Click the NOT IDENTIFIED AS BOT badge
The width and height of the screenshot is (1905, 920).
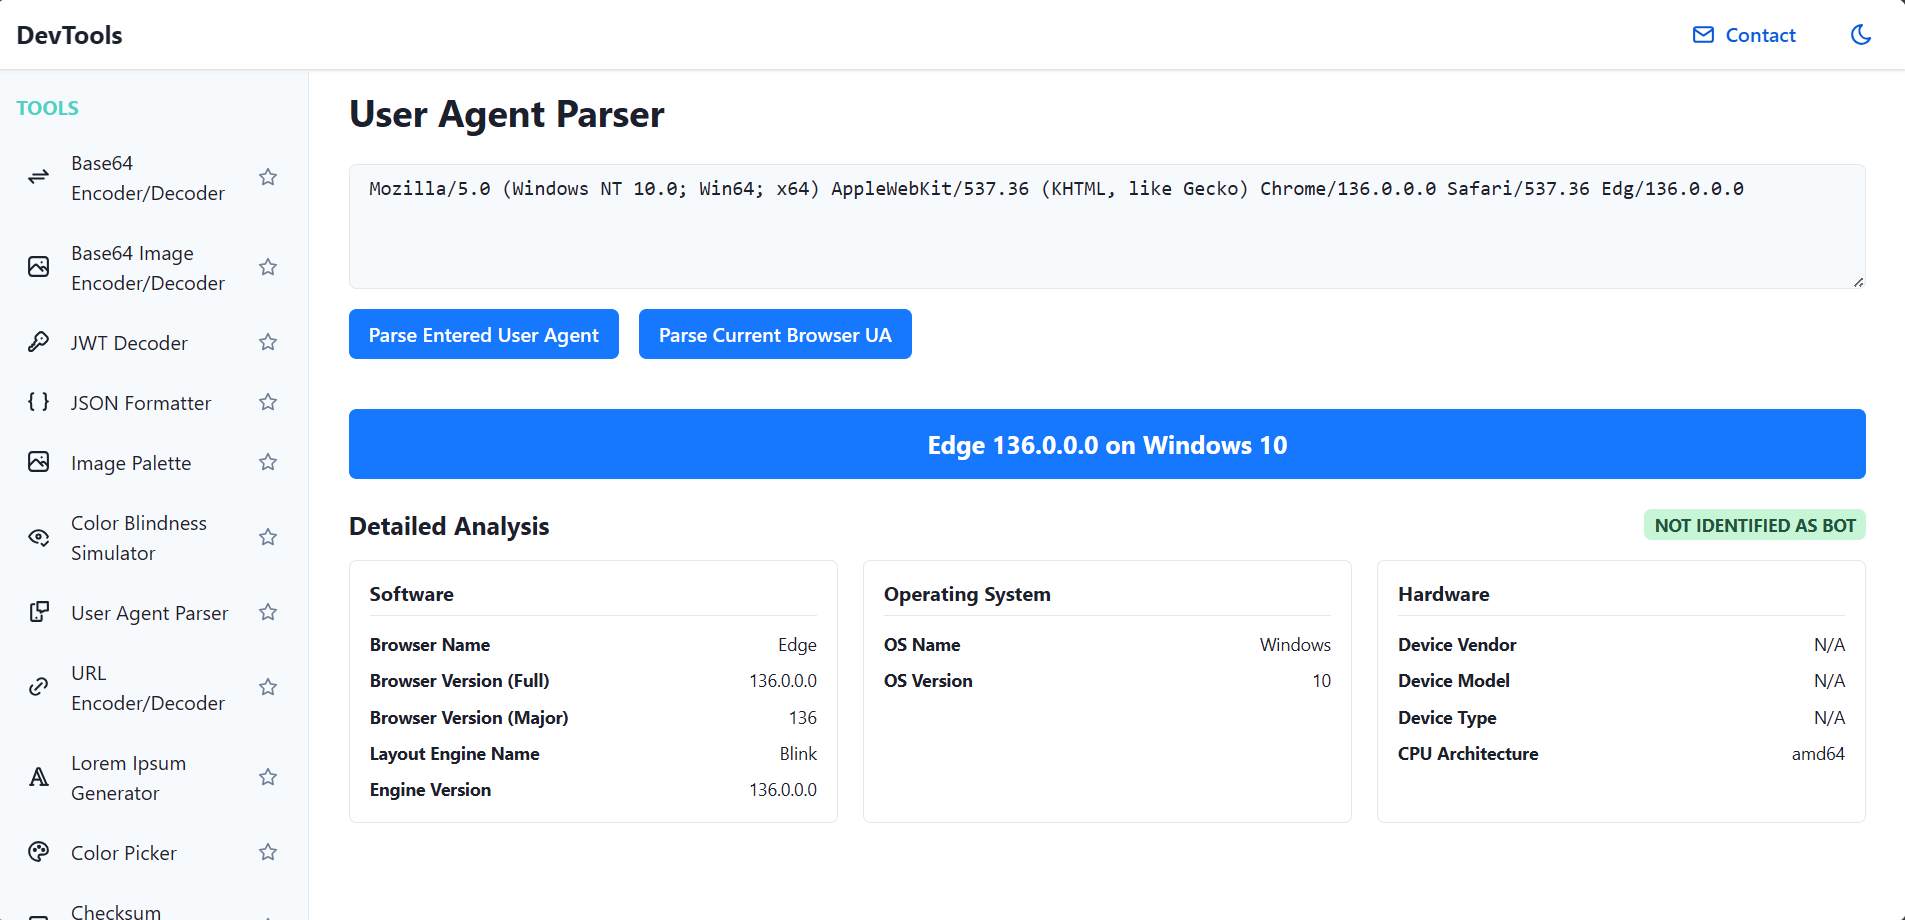1754,525
